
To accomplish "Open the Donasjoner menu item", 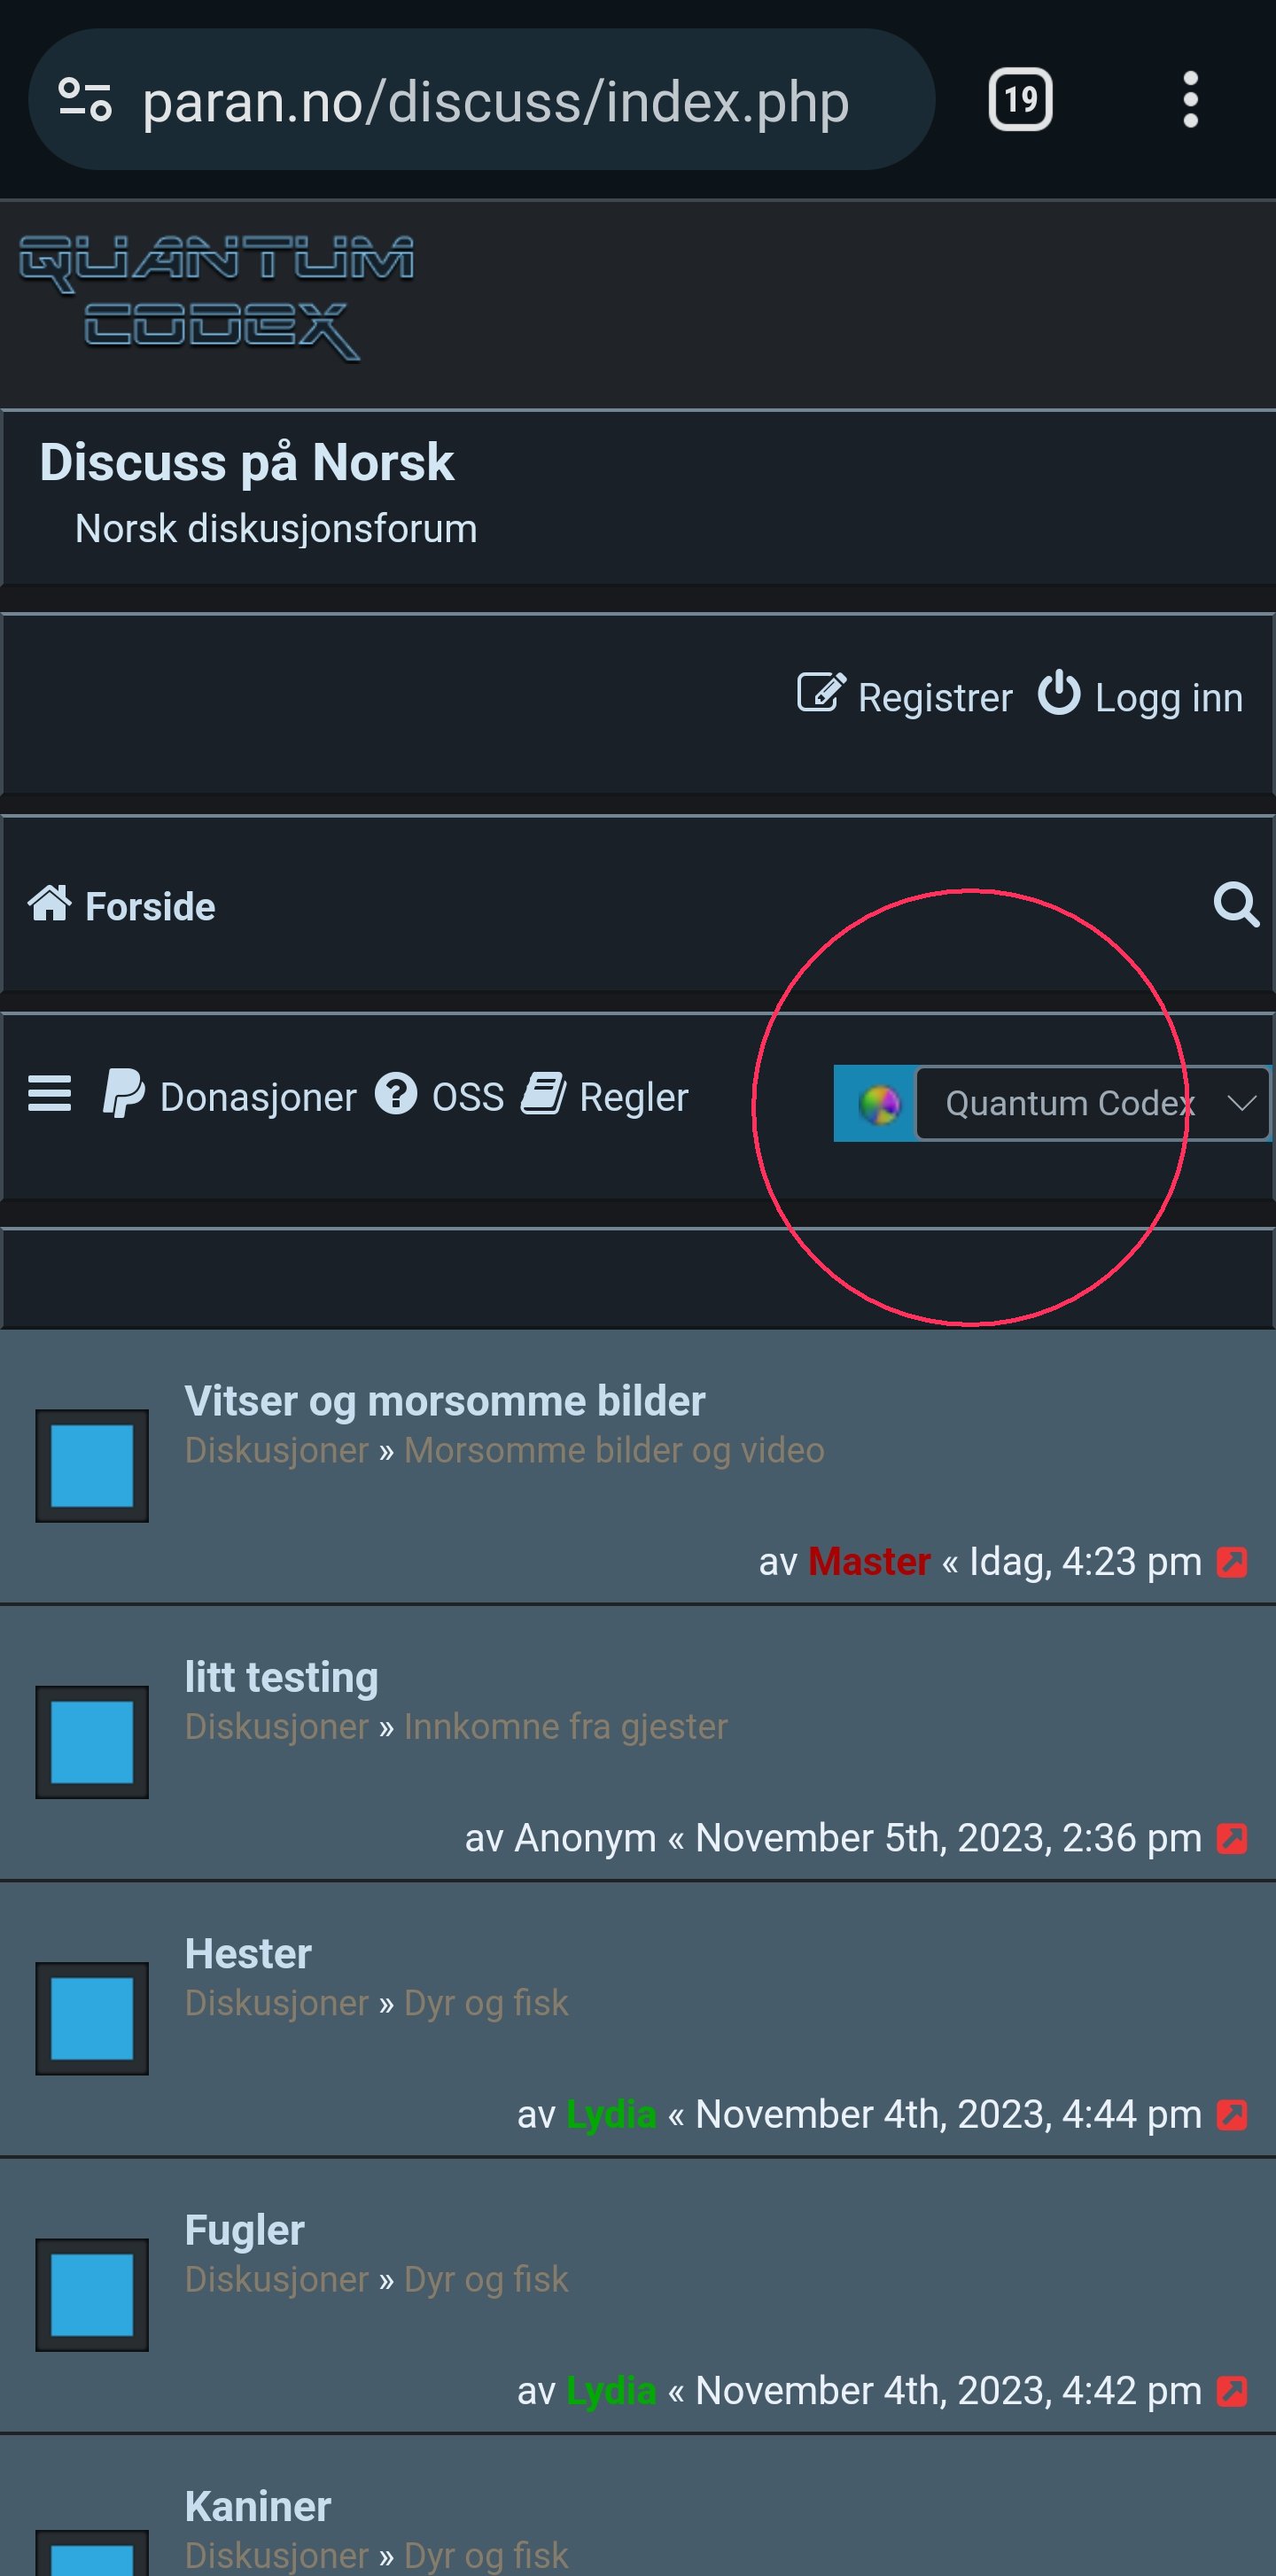I will (x=229, y=1096).
